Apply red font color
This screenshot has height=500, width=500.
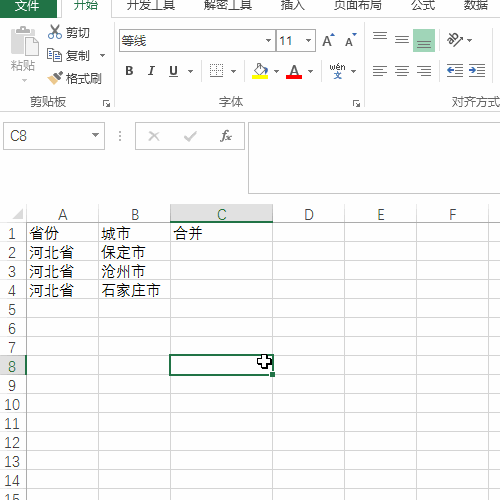pos(294,71)
